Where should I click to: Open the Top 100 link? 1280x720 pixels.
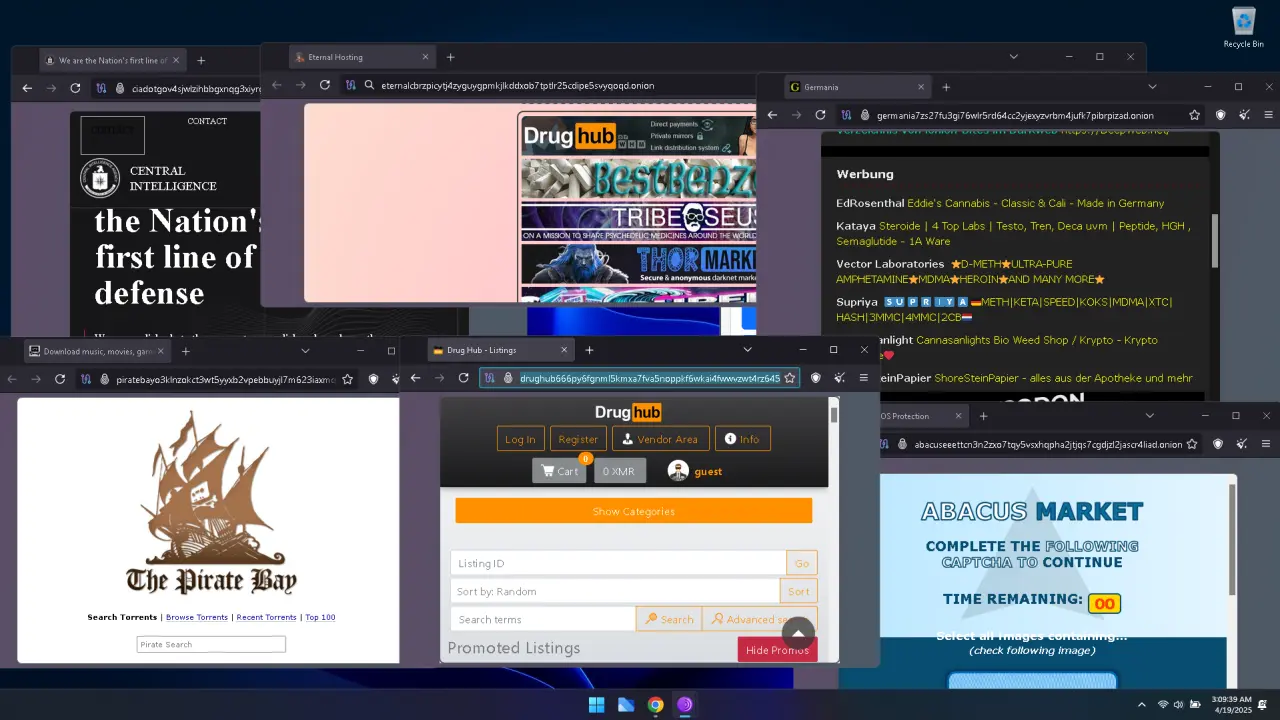320,617
